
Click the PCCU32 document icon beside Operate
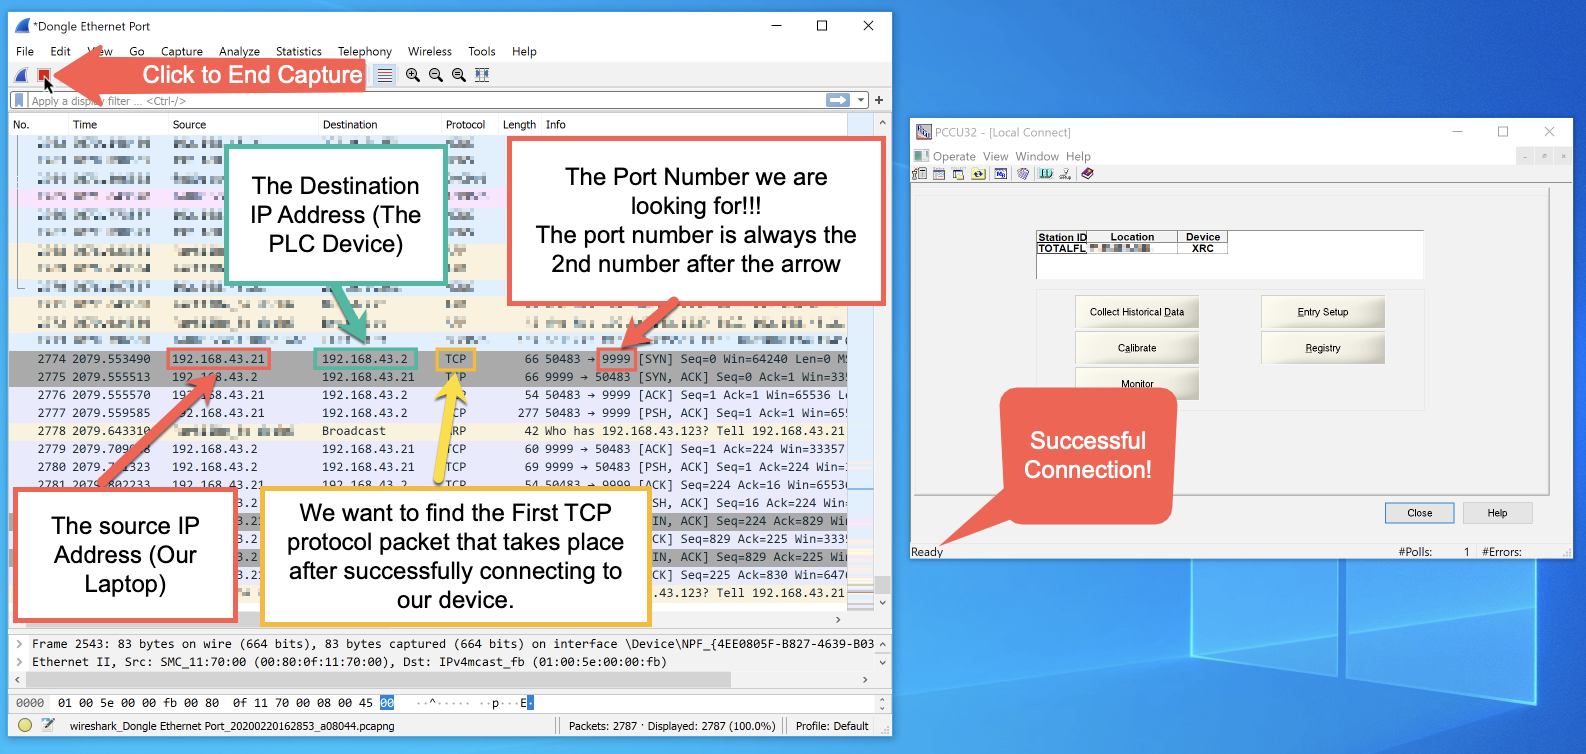click(921, 156)
